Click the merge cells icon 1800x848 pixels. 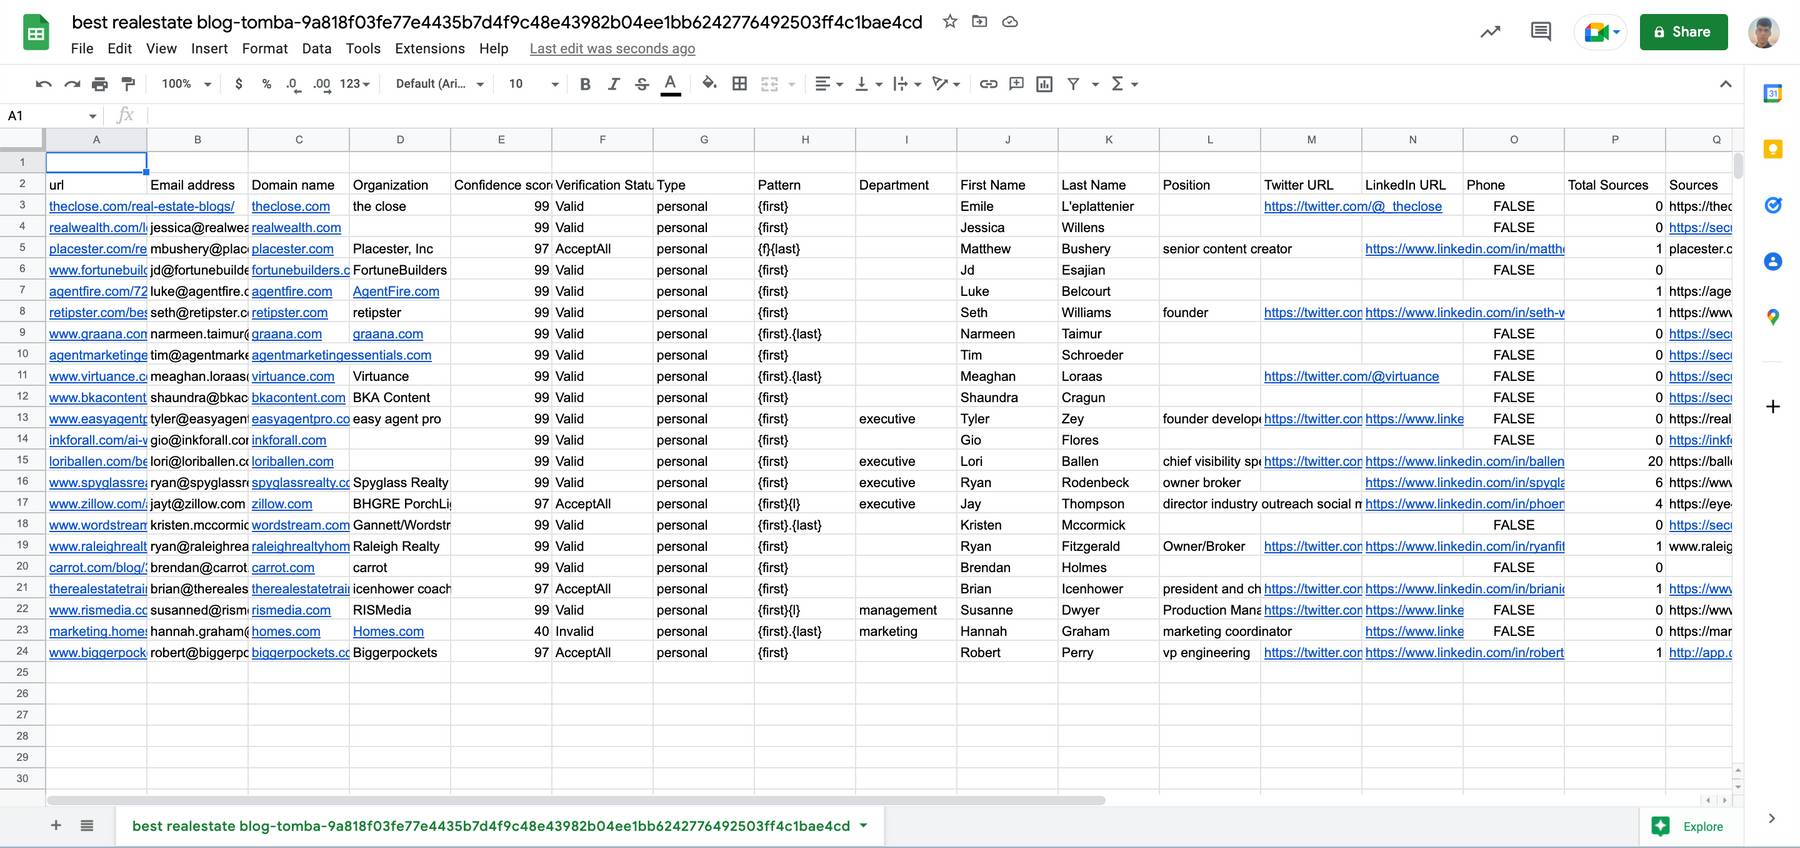click(769, 84)
